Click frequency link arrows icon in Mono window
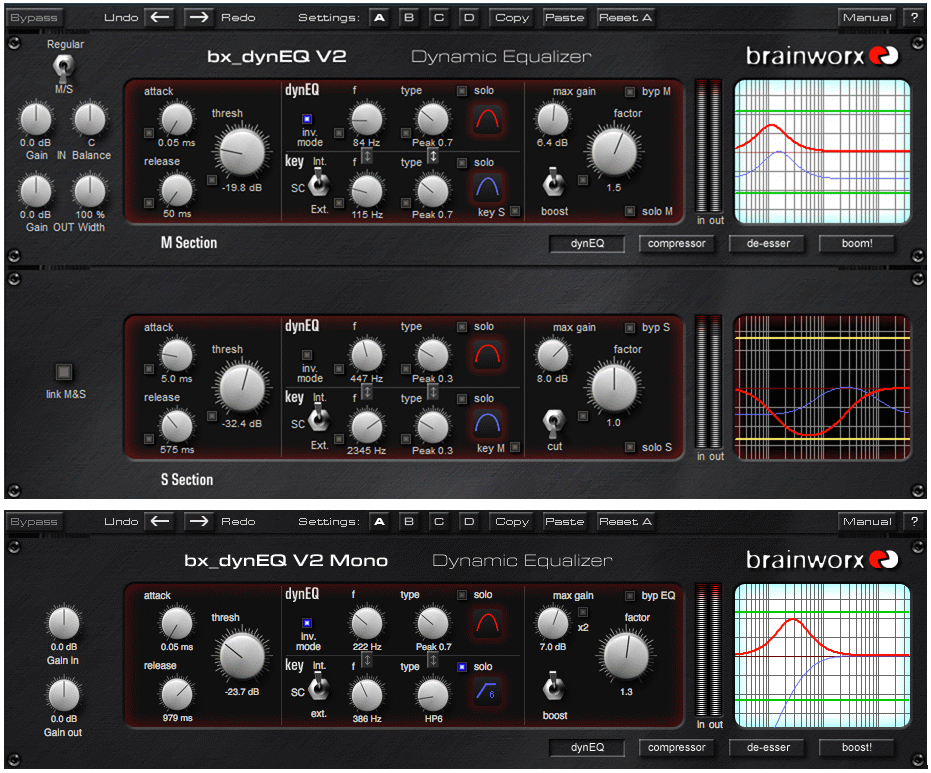Screen dimensions: 931x773 (x=368, y=660)
